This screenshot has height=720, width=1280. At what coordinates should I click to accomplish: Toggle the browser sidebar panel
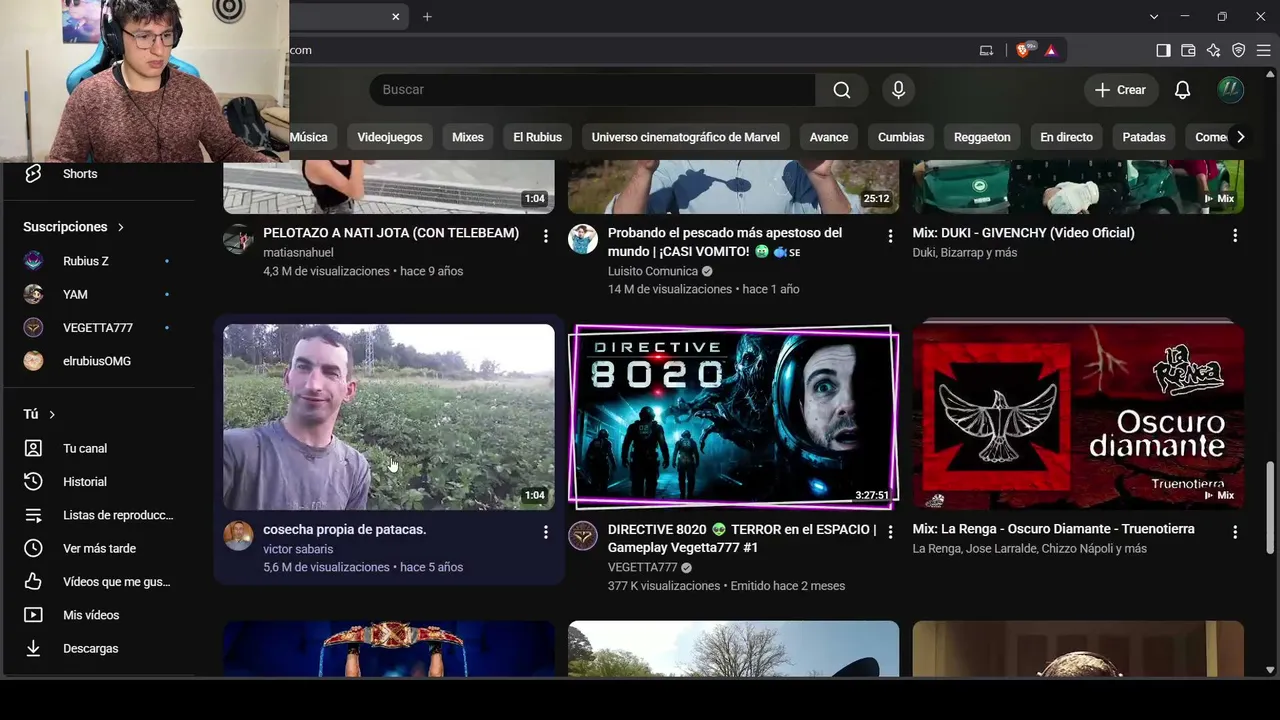(1163, 50)
